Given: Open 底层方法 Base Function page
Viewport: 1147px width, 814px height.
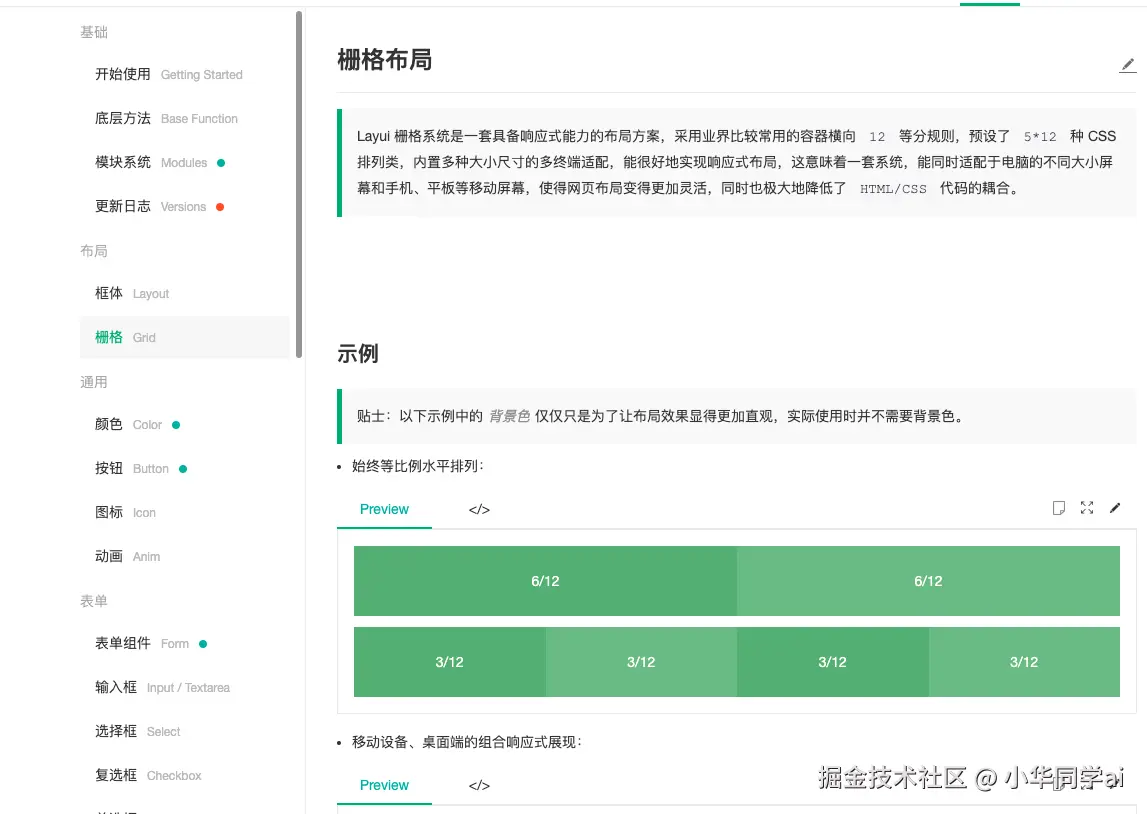Looking at the screenshot, I should pyautogui.click(x=166, y=118).
